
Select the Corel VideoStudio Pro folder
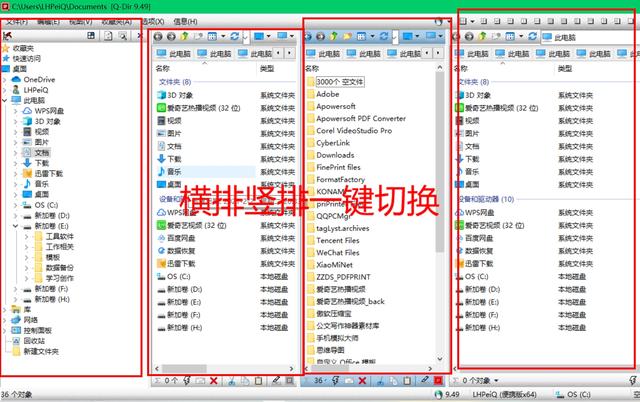pos(349,131)
